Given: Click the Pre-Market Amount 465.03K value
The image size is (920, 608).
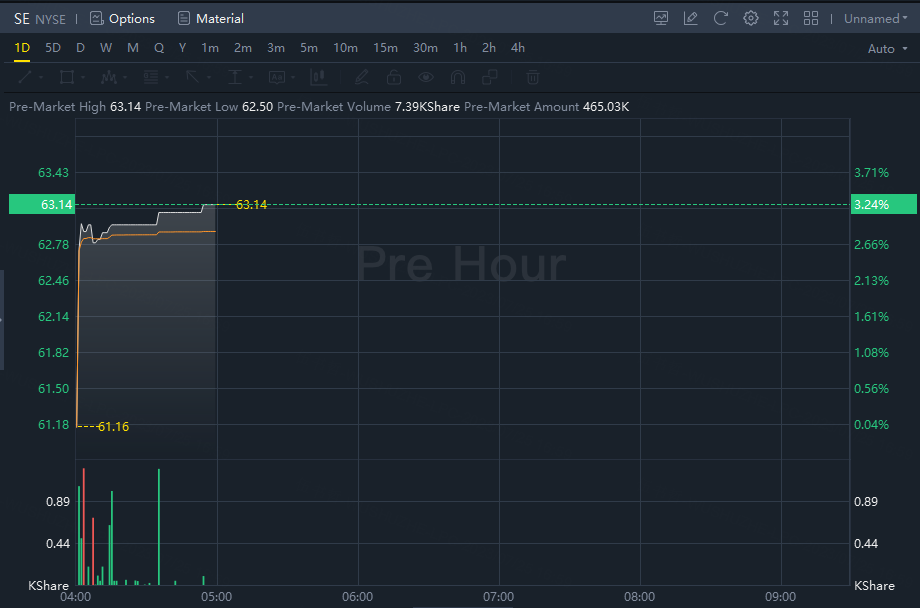Looking at the screenshot, I should coord(606,107).
